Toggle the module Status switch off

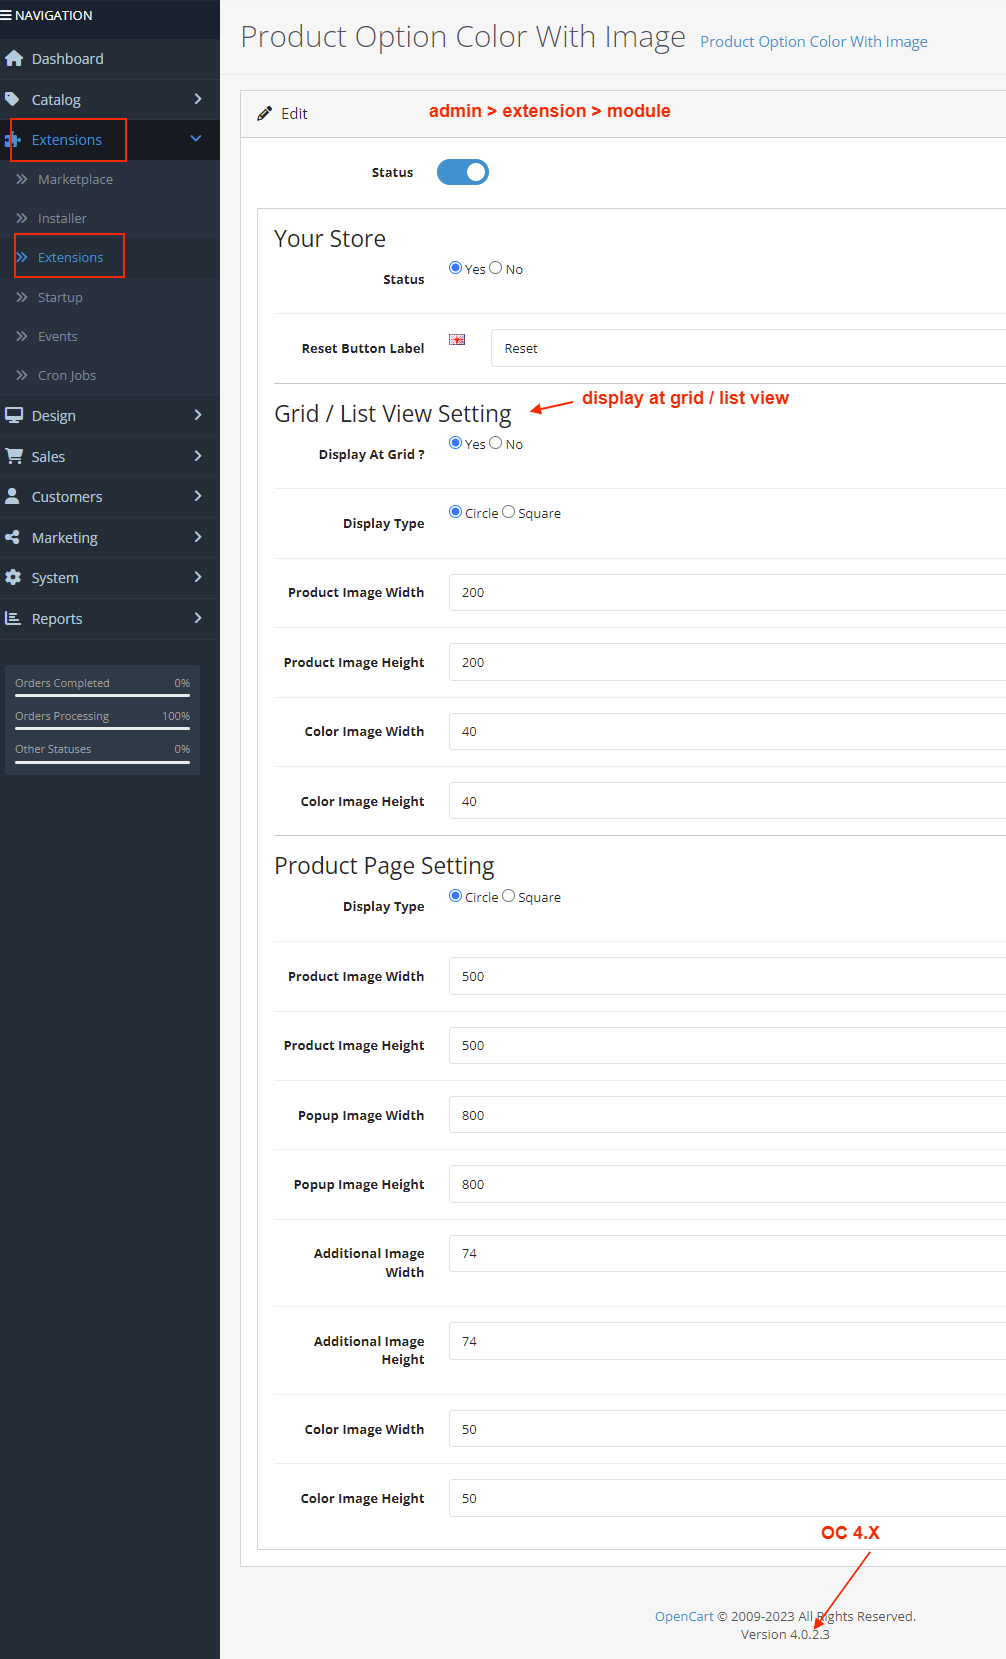point(463,172)
